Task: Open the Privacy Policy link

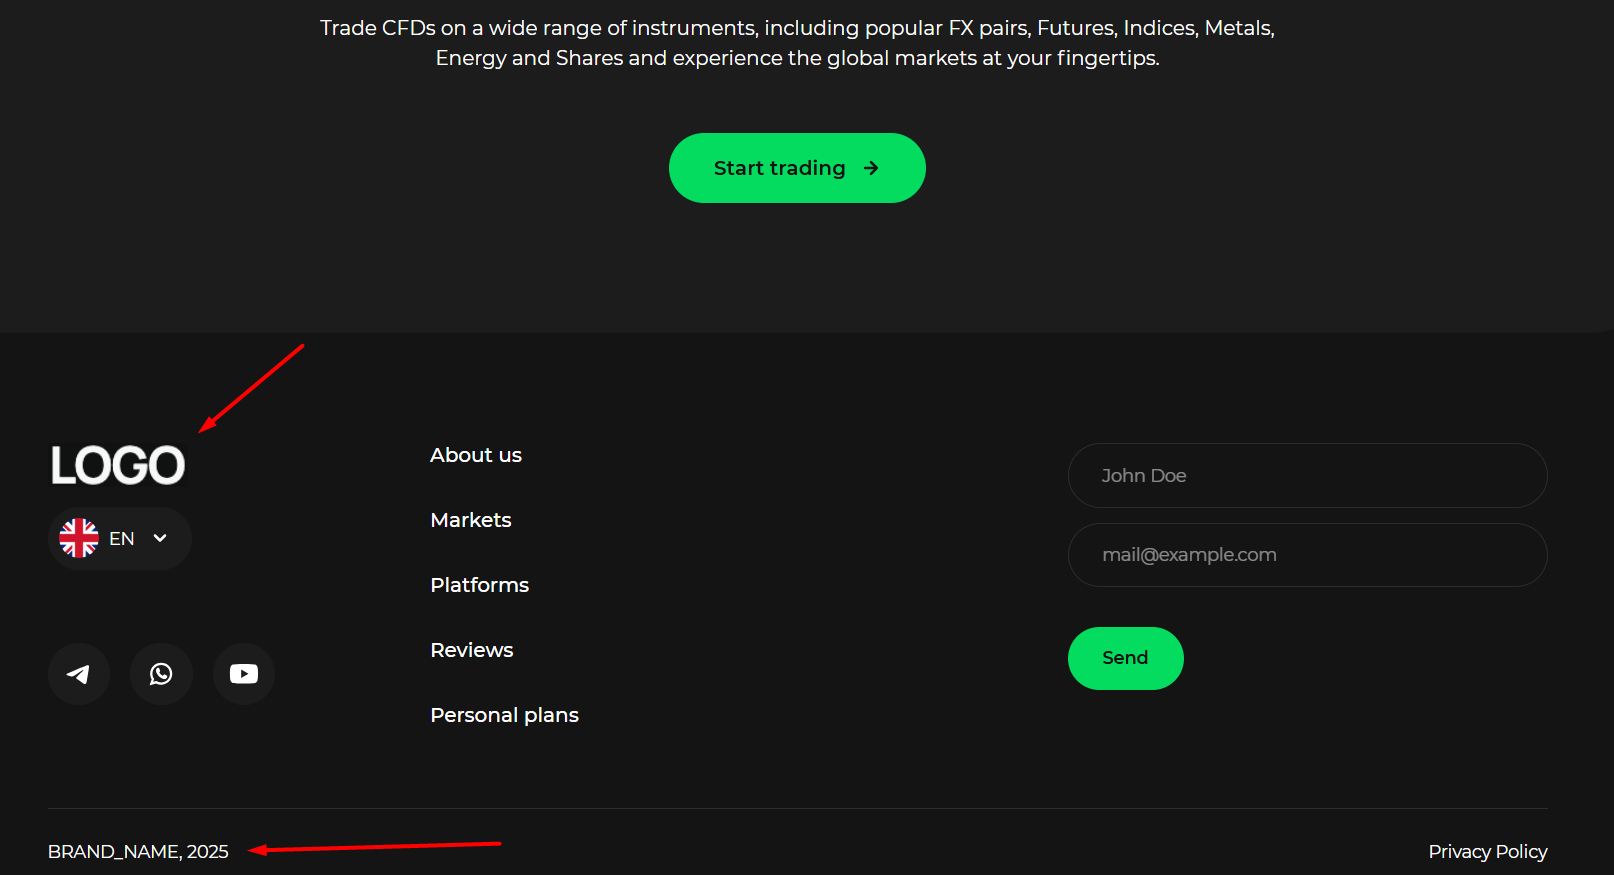Action: tap(1488, 852)
